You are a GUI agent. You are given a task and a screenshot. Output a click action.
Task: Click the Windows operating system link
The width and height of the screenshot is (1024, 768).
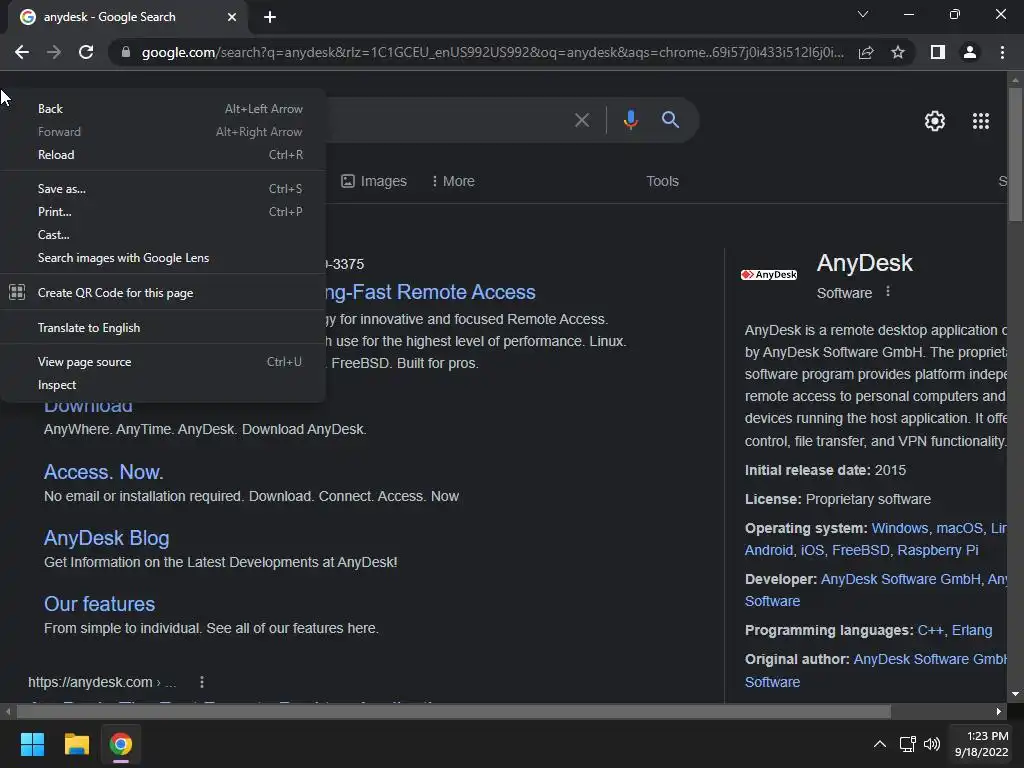click(x=899, y=528)
